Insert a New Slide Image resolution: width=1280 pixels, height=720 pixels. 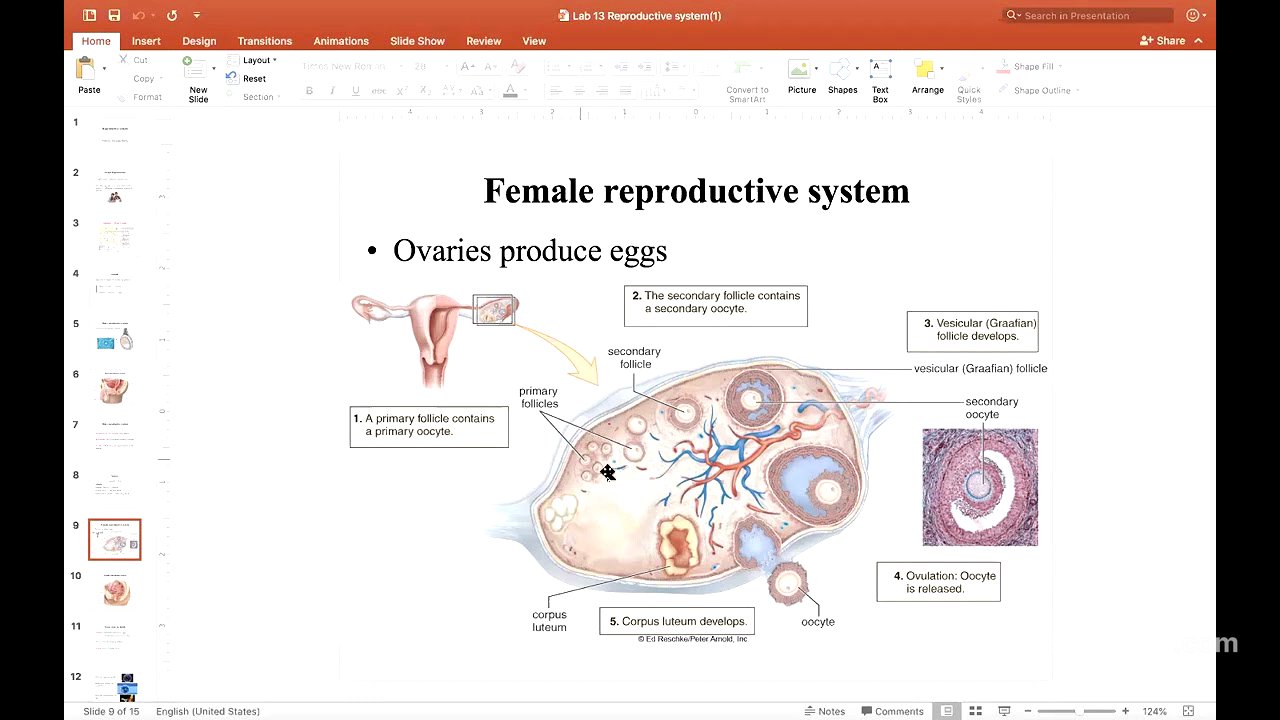pyautogui.click(x=198, y=80)
